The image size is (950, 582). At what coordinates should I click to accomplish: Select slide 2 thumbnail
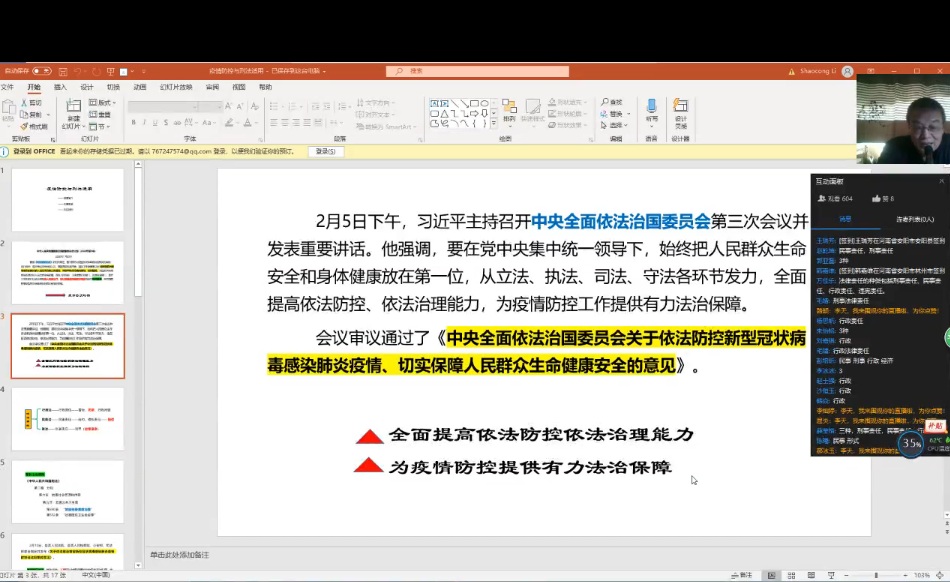pyautogui.click(x=68, y=273)
